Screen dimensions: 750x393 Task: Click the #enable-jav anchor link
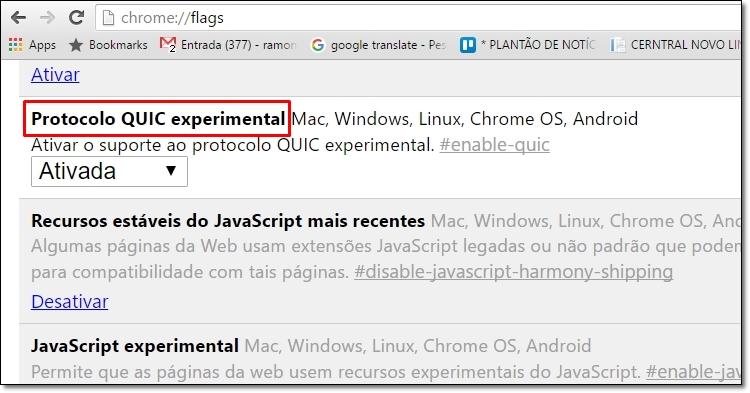pyautogui.click(x=693, y=371)
